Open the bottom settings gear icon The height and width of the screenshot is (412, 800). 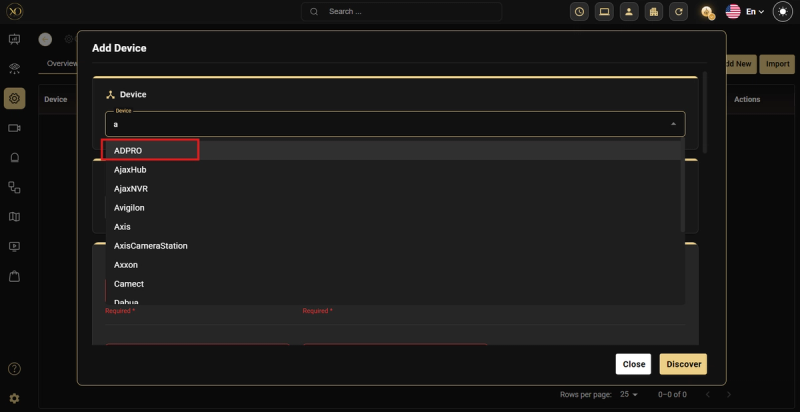(x=14, y=398)
